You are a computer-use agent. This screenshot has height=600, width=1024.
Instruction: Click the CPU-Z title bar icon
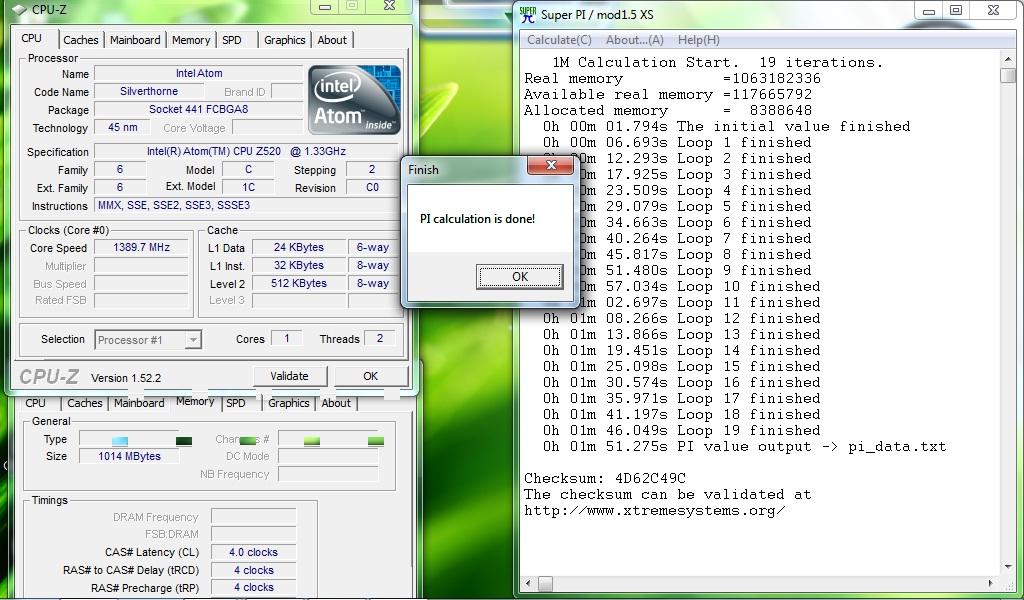pos(19,10)
